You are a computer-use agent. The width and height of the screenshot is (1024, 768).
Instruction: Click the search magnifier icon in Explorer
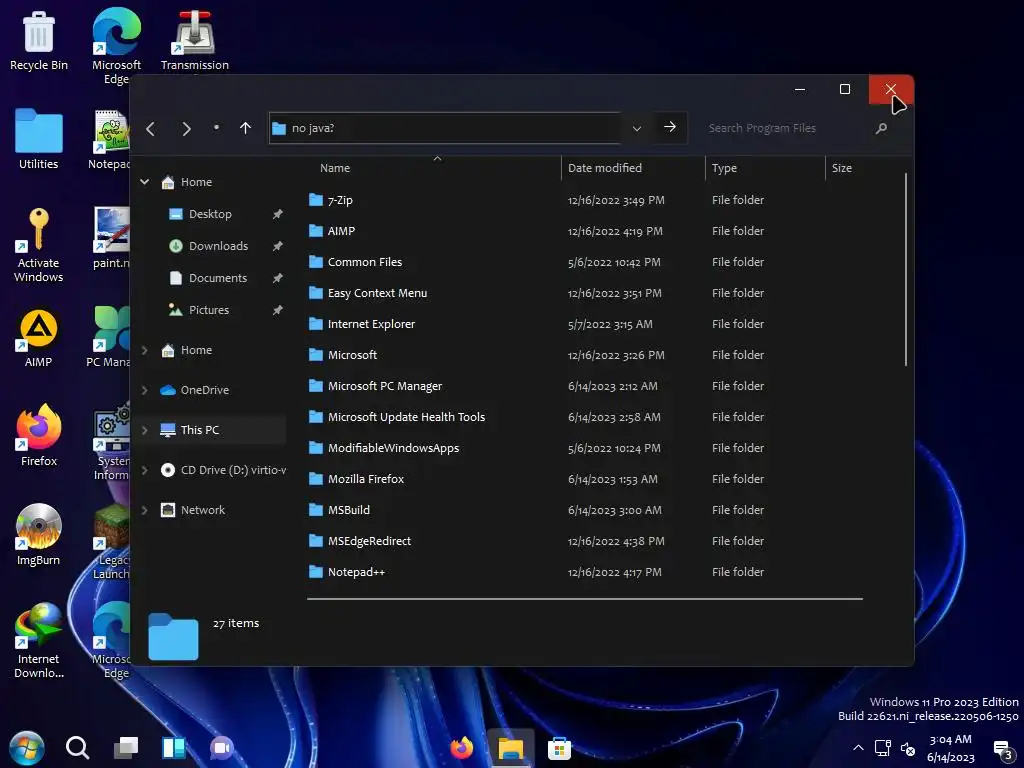click(881, 128)
